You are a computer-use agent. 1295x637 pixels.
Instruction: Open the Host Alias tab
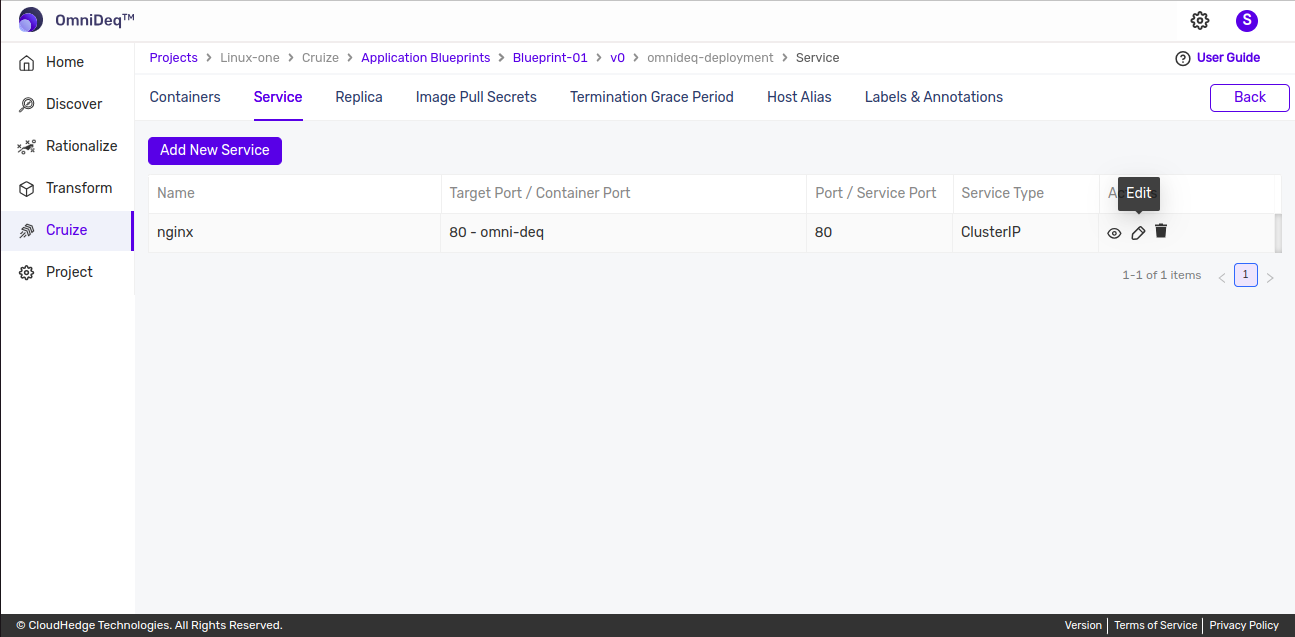pyautogui.click(x=799, y=97)
